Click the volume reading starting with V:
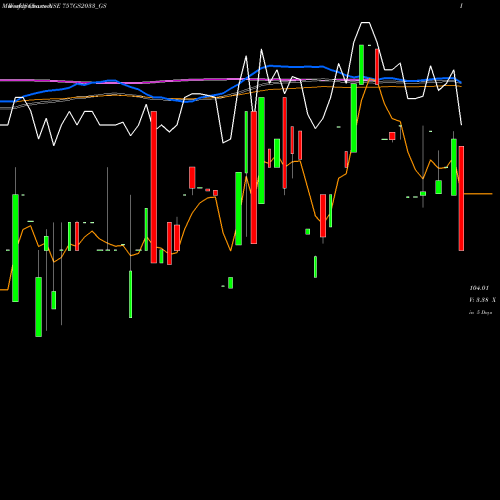The width and height of the screenshot is (500, 500). click(482, 300)
